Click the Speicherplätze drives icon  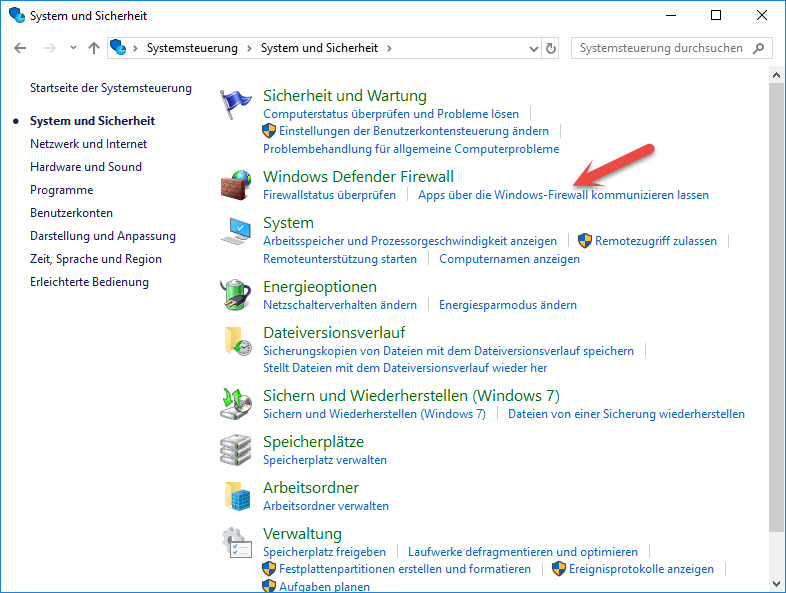pyautogui.click(x=237, y=450)
